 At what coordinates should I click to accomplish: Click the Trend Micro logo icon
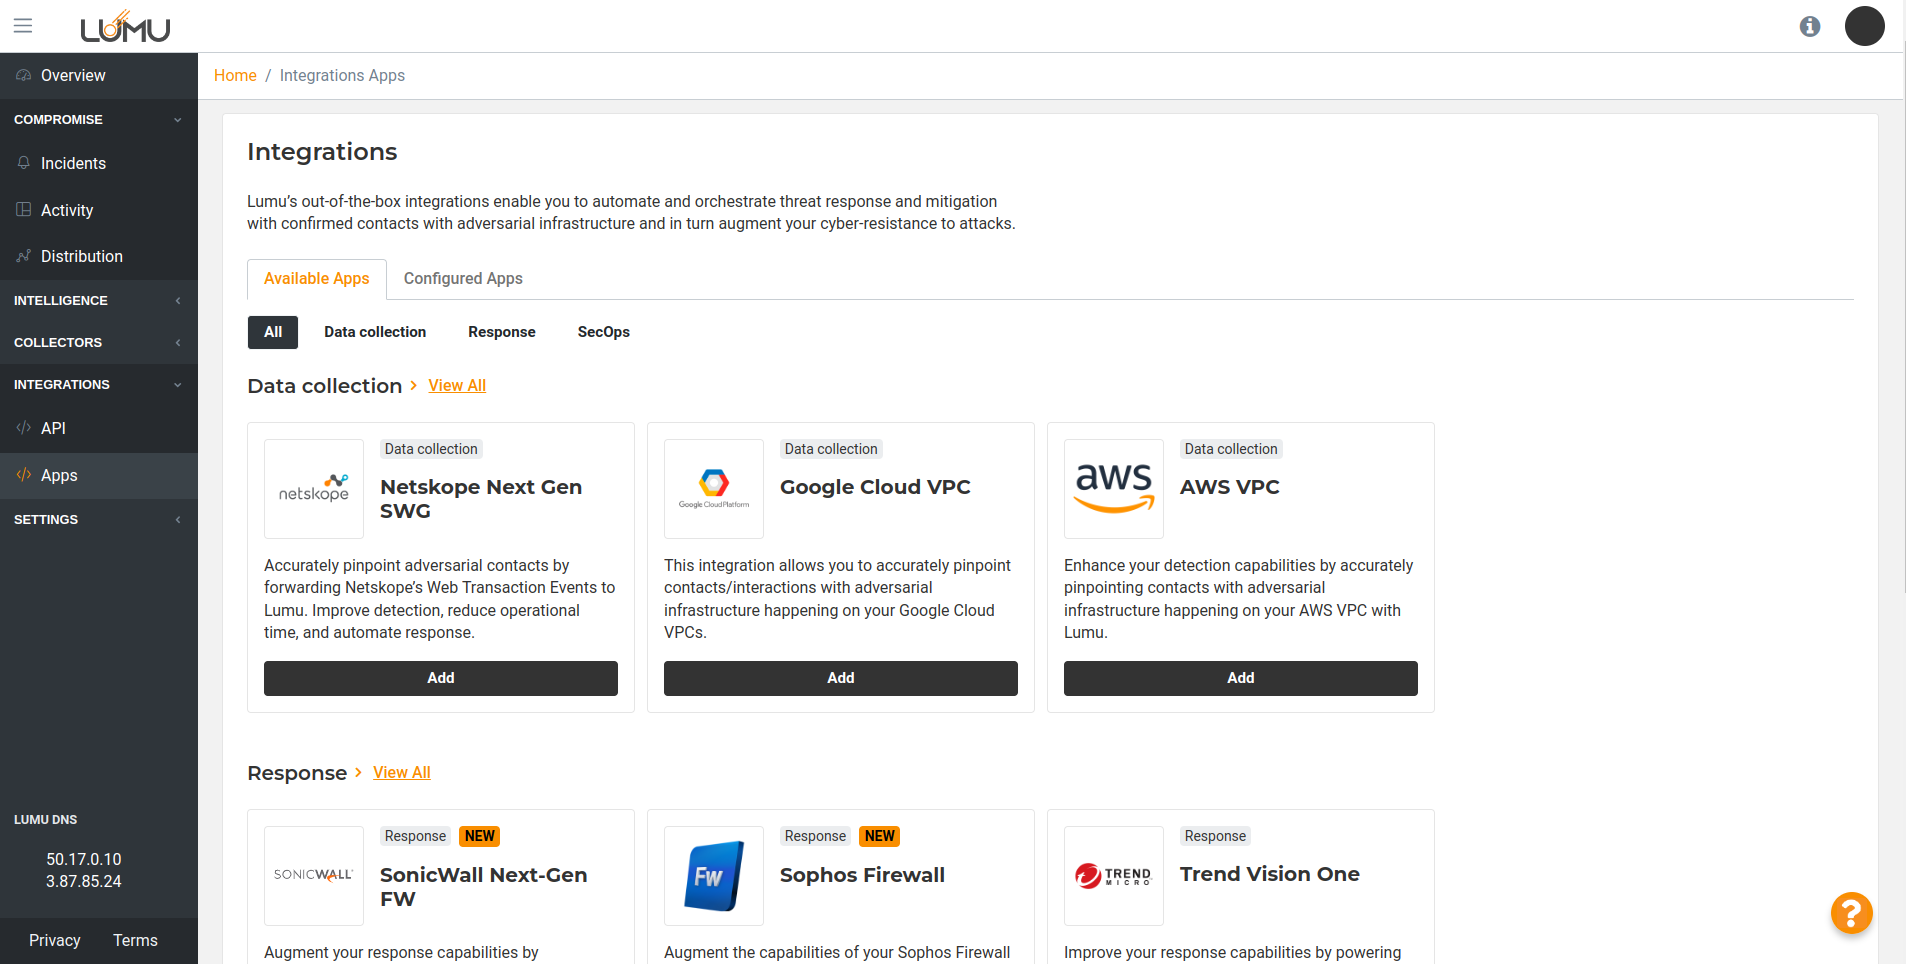pyautogui.click(x=1113, y=876)
